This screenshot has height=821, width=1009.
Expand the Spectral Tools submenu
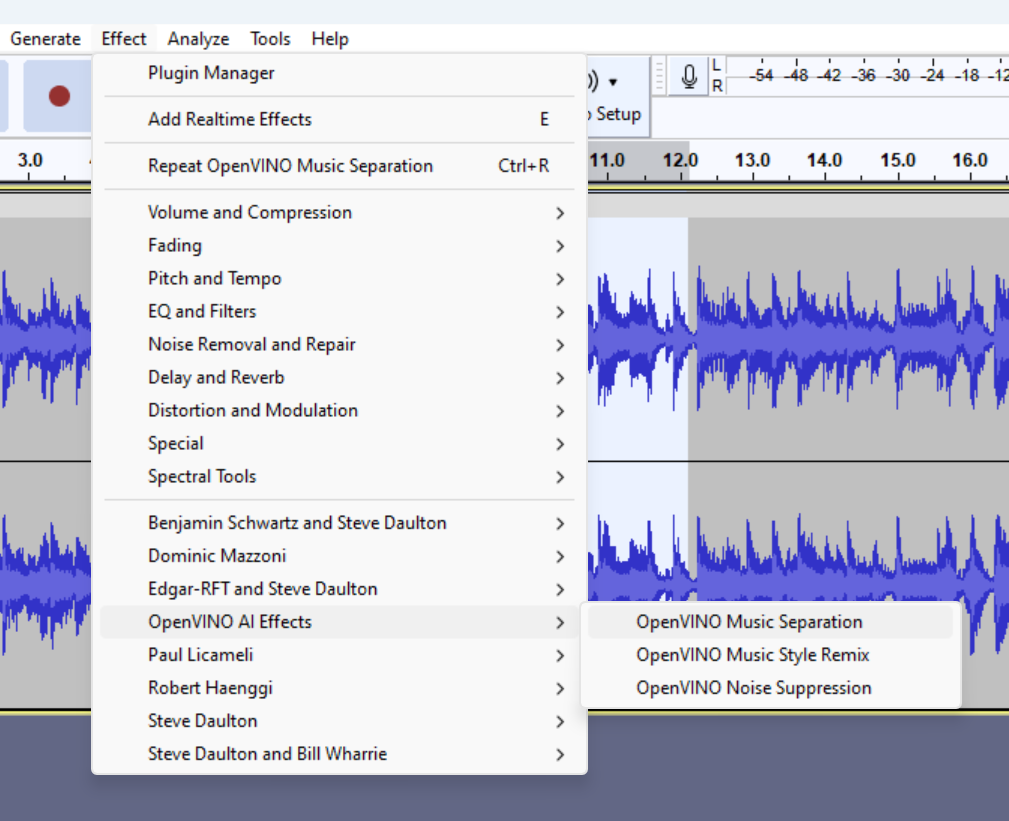[339, 476]
